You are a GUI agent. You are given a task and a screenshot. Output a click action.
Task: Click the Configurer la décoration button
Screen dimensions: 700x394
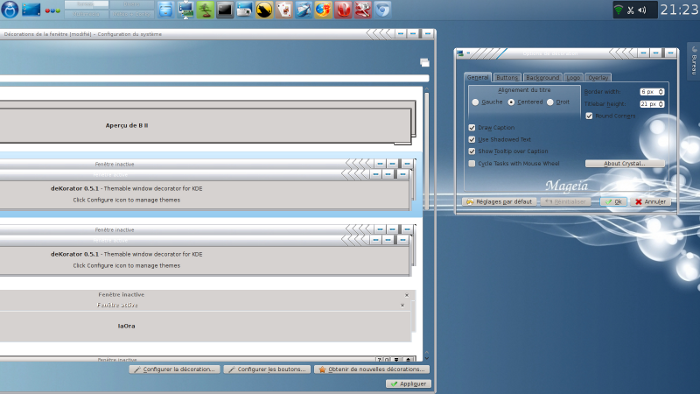pos(175,369)
